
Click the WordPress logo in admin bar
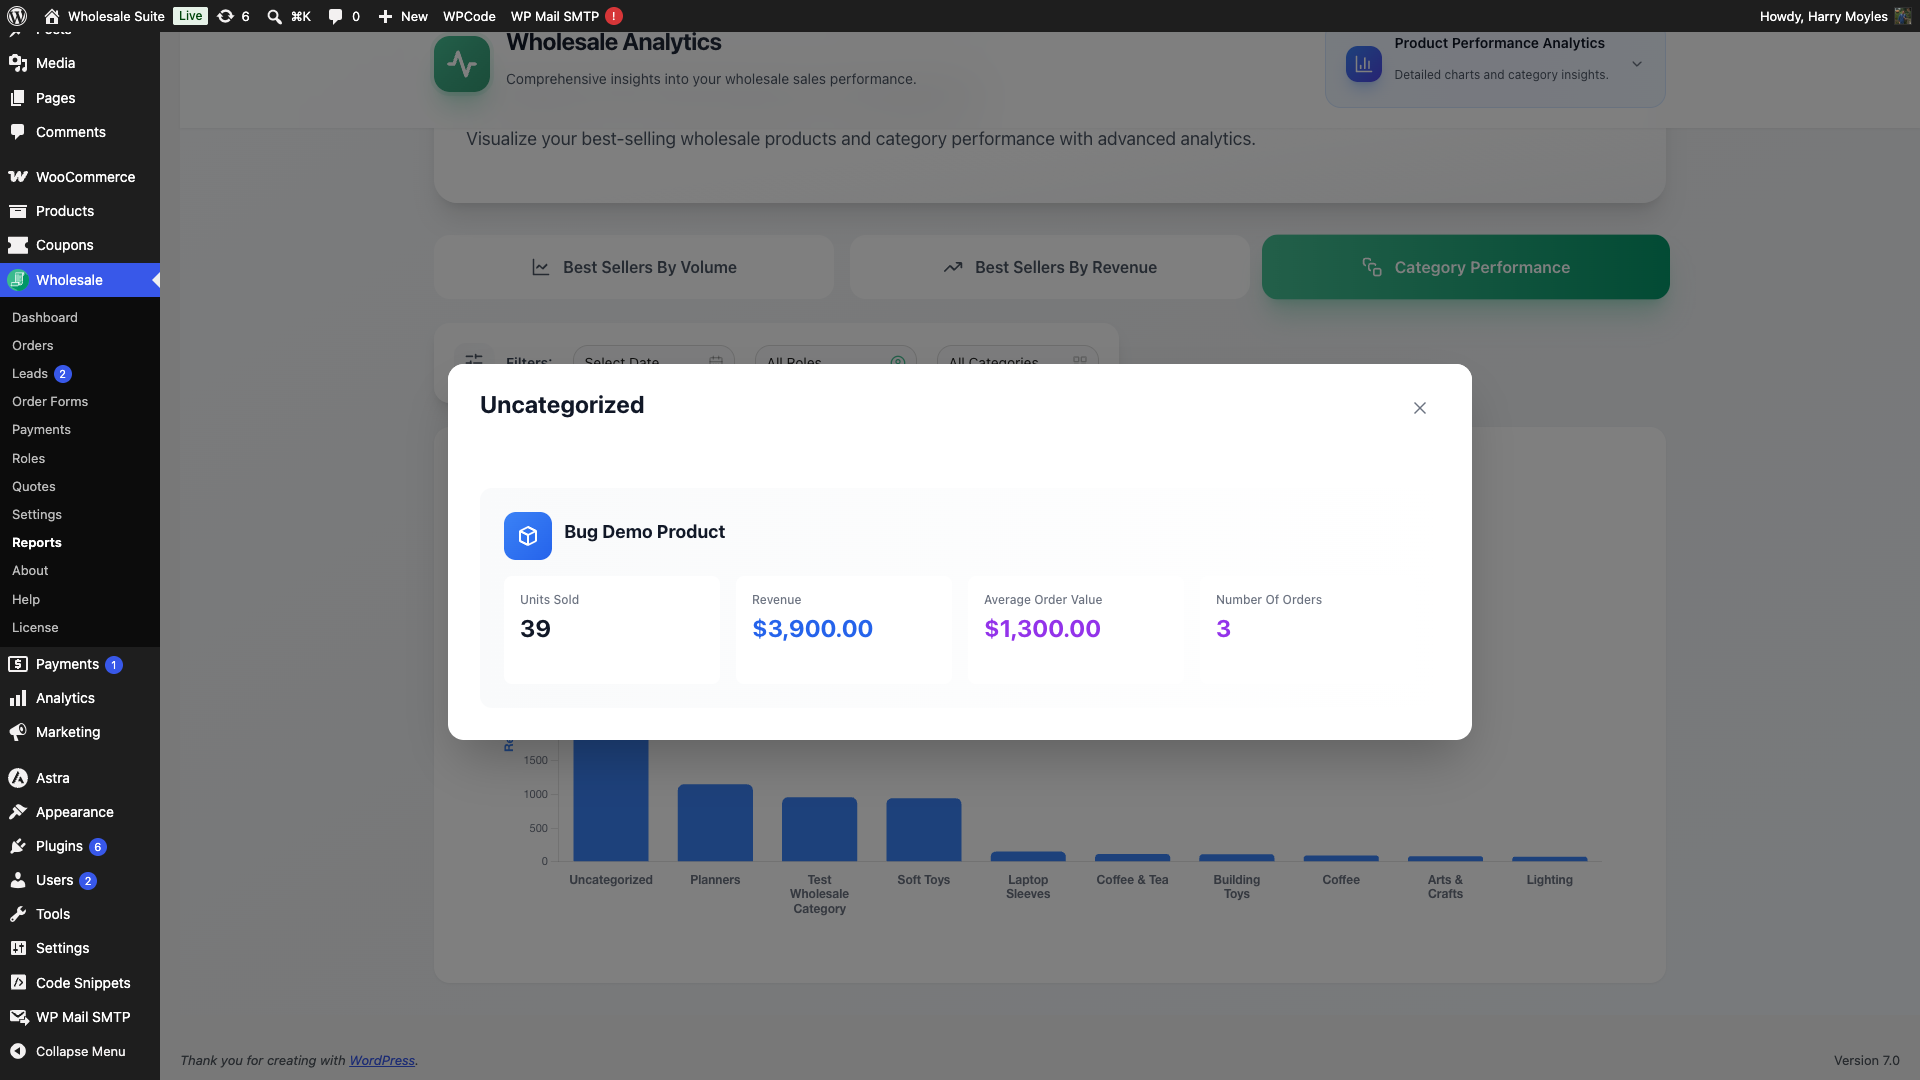click(x=17, y=16)
